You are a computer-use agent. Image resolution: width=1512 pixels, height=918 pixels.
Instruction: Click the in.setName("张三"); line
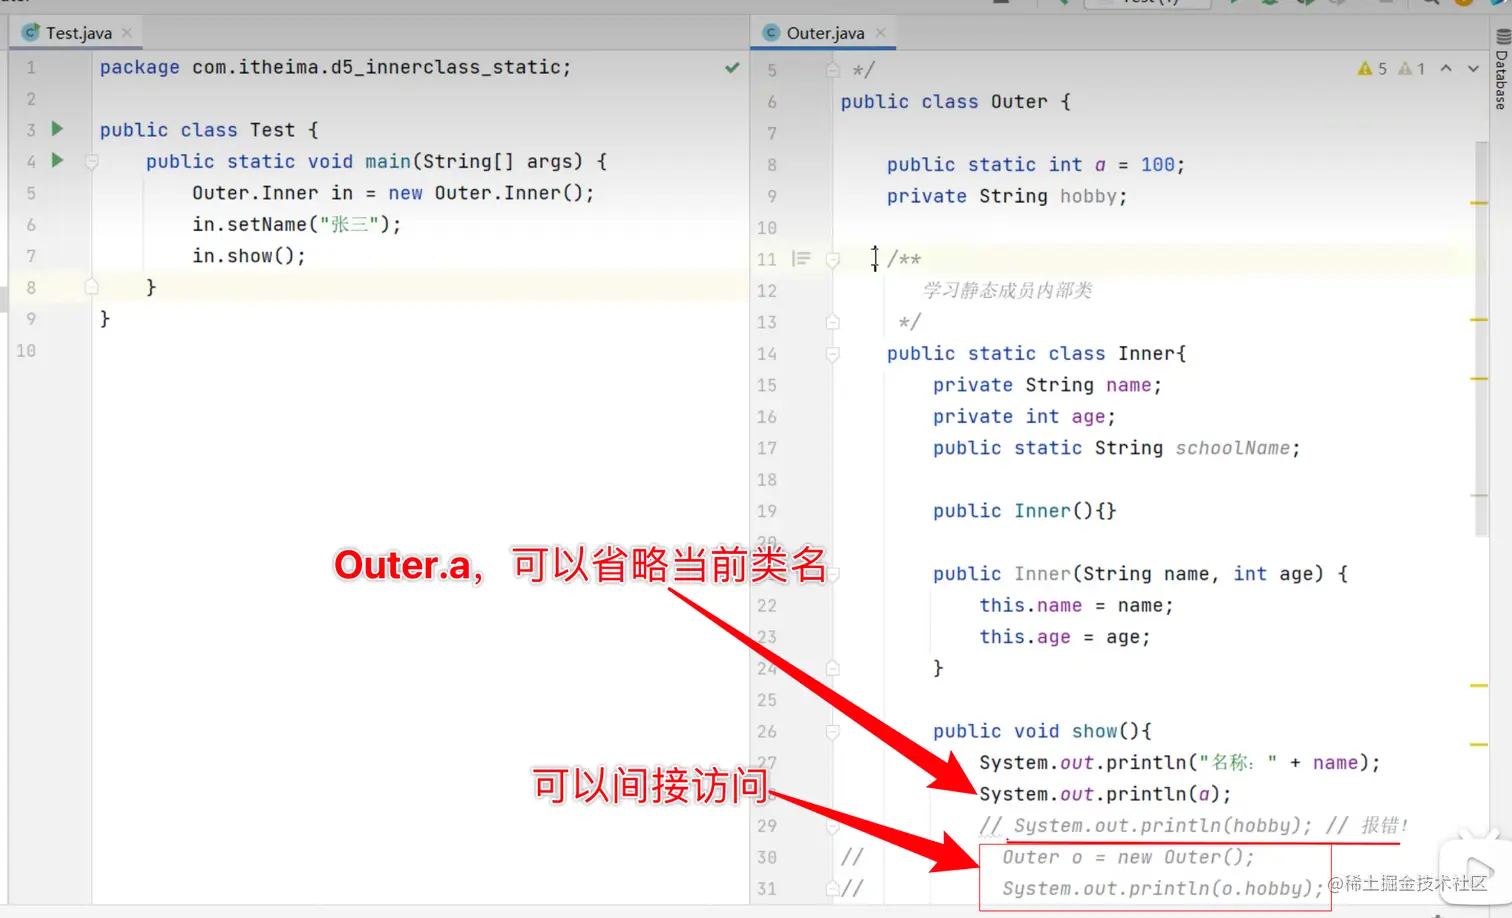[x=296, y=224]
